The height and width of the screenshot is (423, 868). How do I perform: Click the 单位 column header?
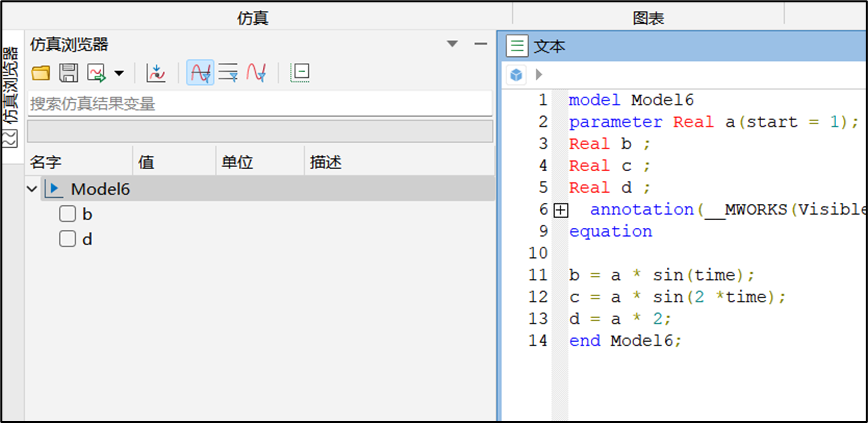(260, 162)
